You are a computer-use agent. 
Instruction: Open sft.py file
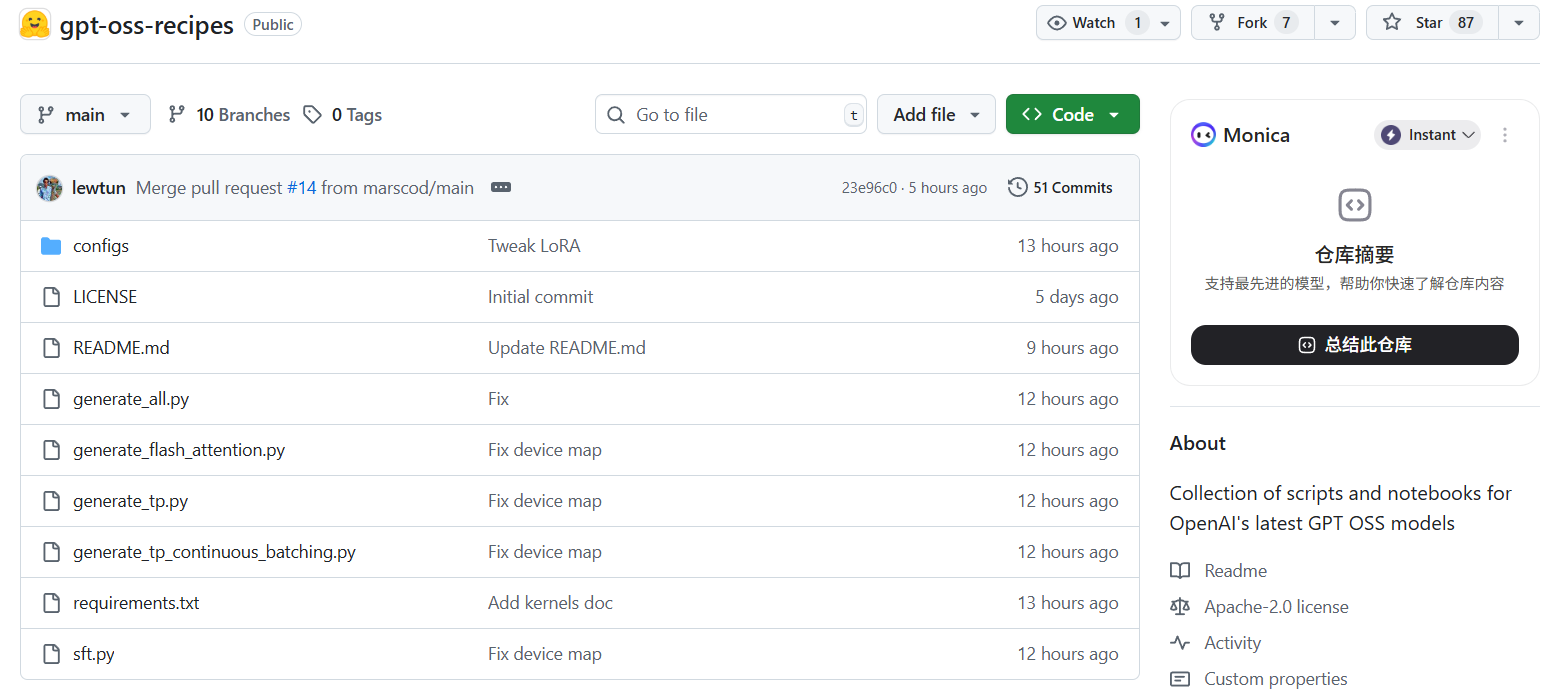click(94, 654)
